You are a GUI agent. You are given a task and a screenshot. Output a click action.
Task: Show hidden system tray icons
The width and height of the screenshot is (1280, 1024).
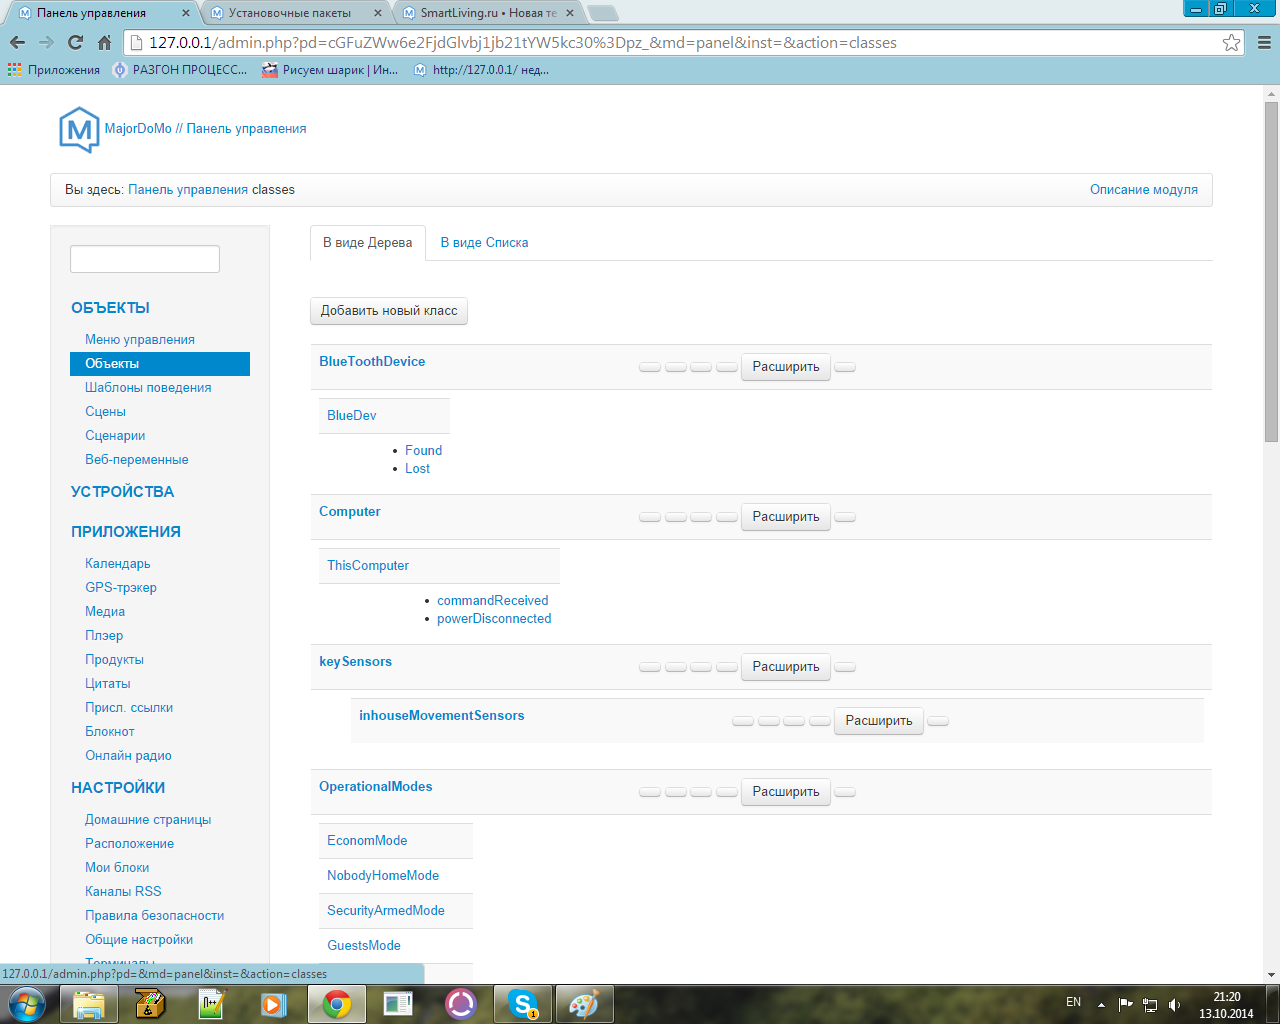click(x=1101, y=1004)
